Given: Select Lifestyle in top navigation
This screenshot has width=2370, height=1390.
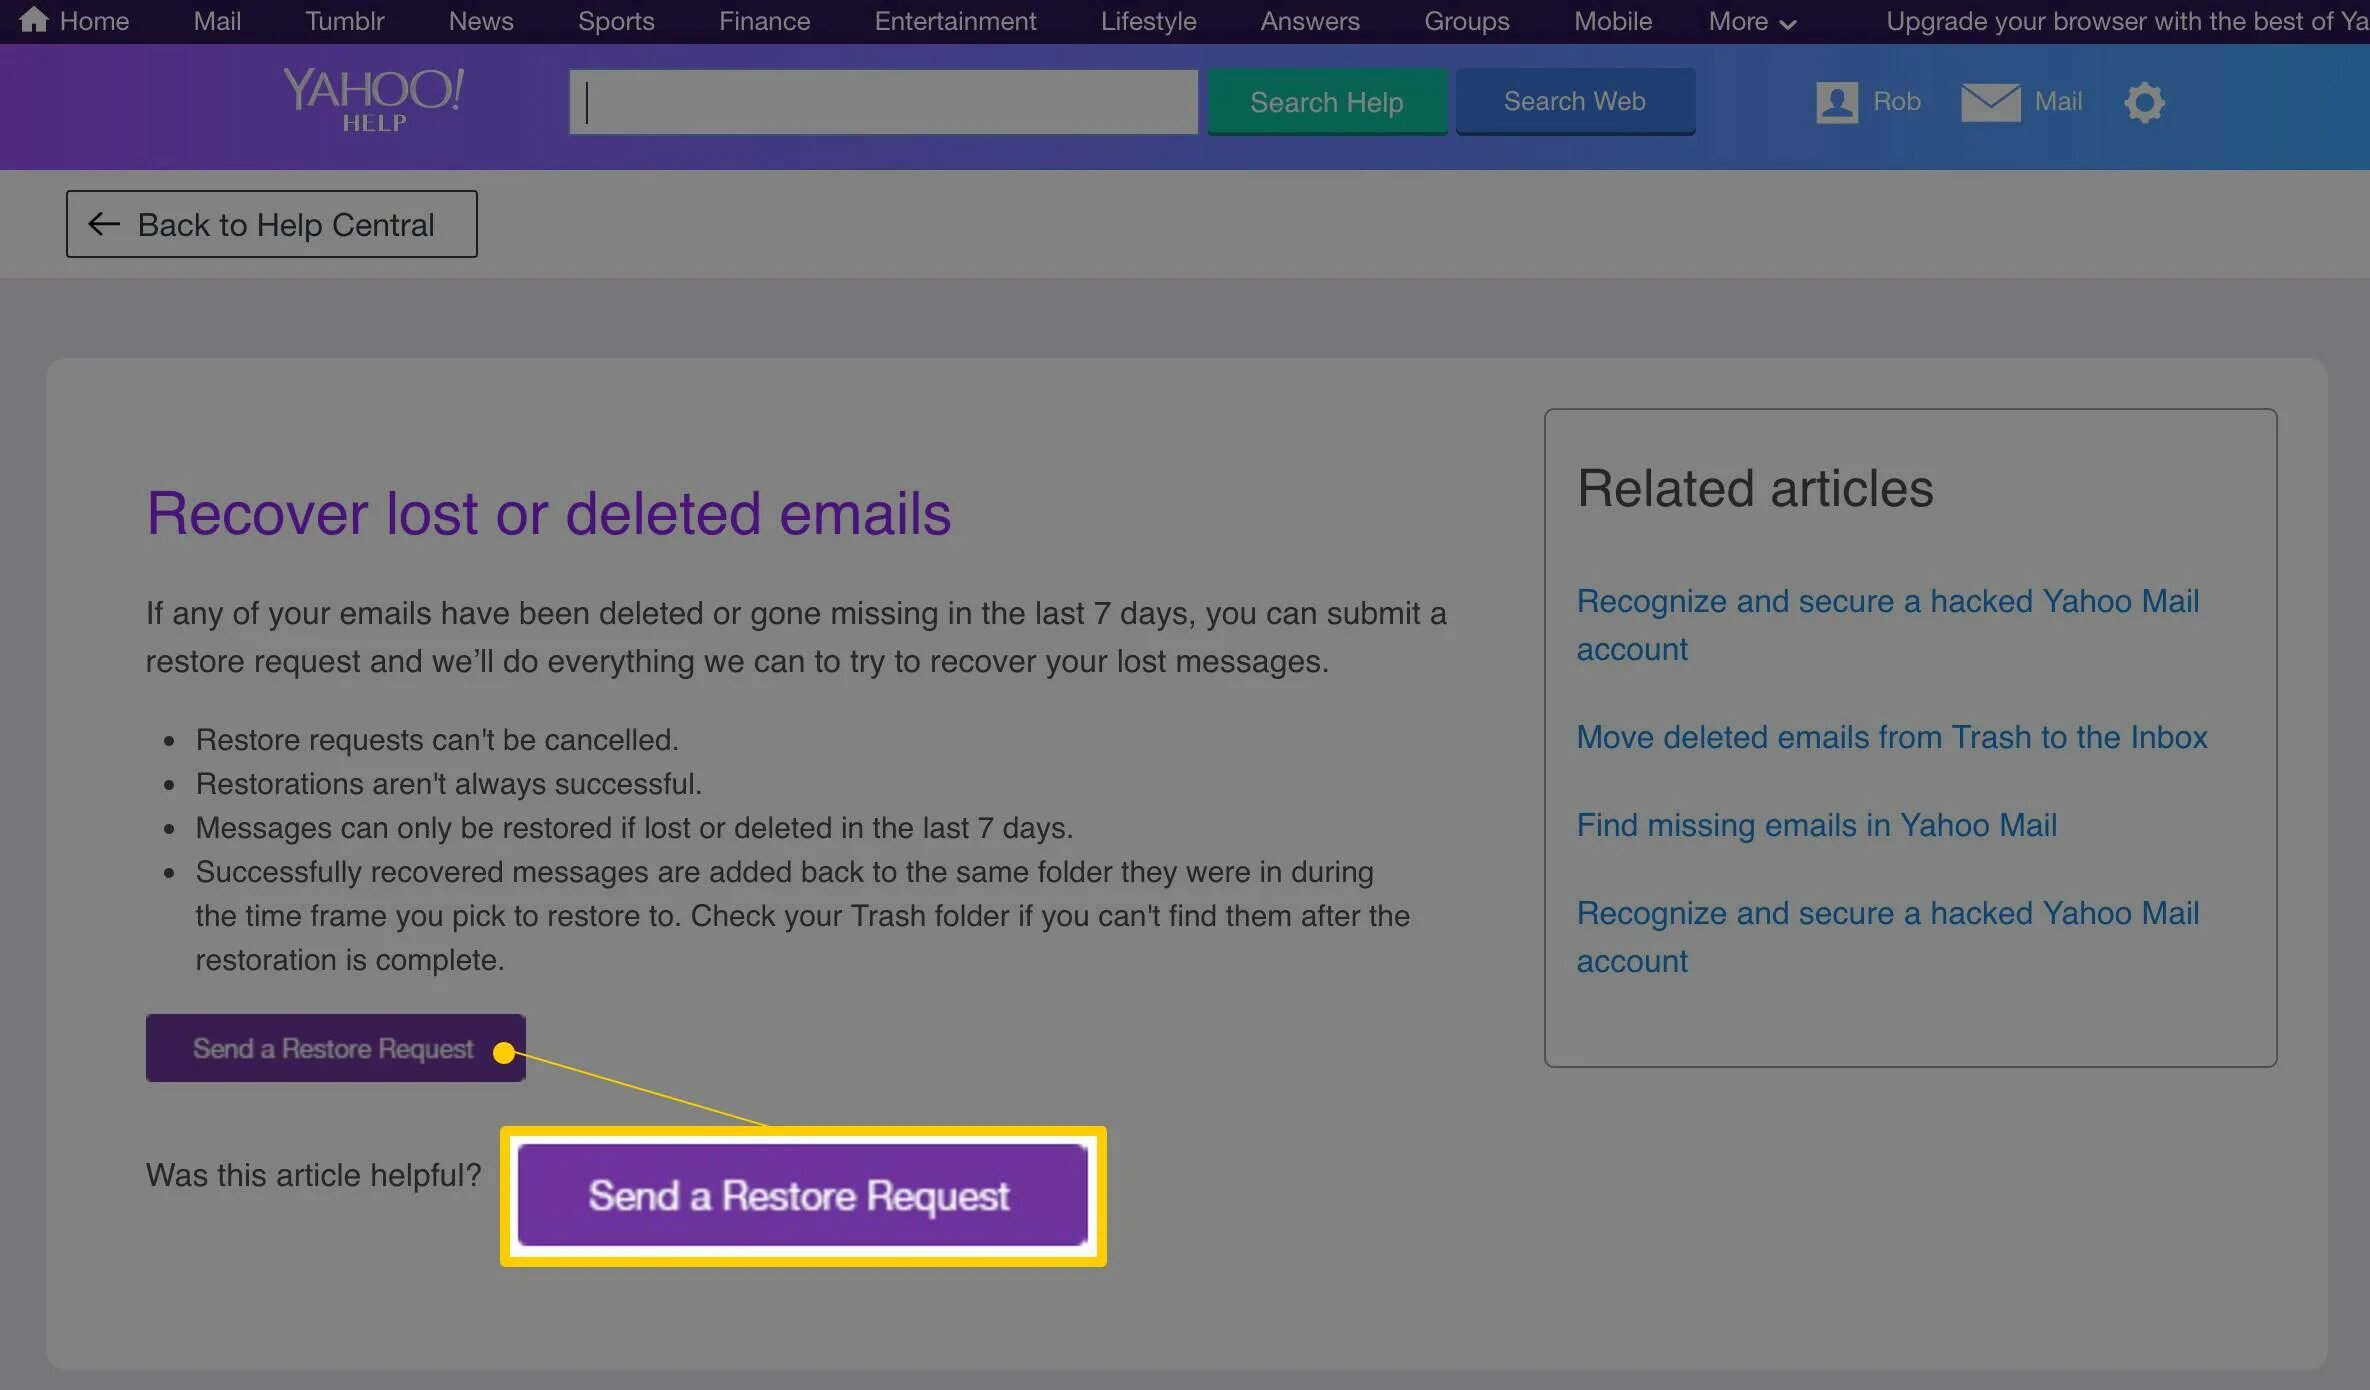Looking at the screenshot, I should [x=1148, y=21].
